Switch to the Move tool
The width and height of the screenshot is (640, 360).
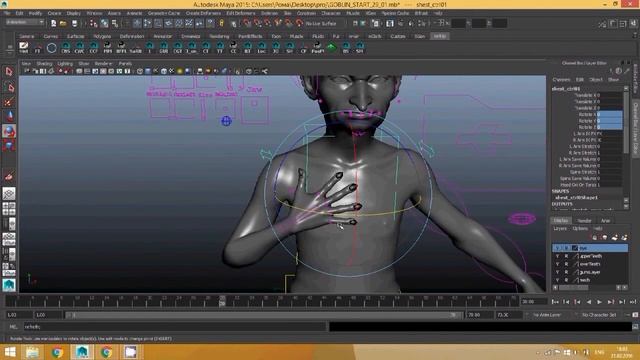(x=9, y=116)
